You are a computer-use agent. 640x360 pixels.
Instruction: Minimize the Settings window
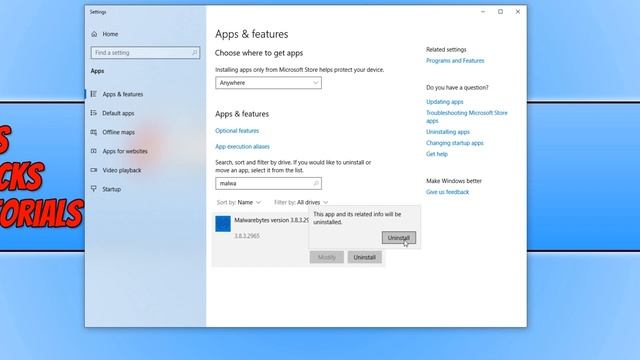pos(483,12)
